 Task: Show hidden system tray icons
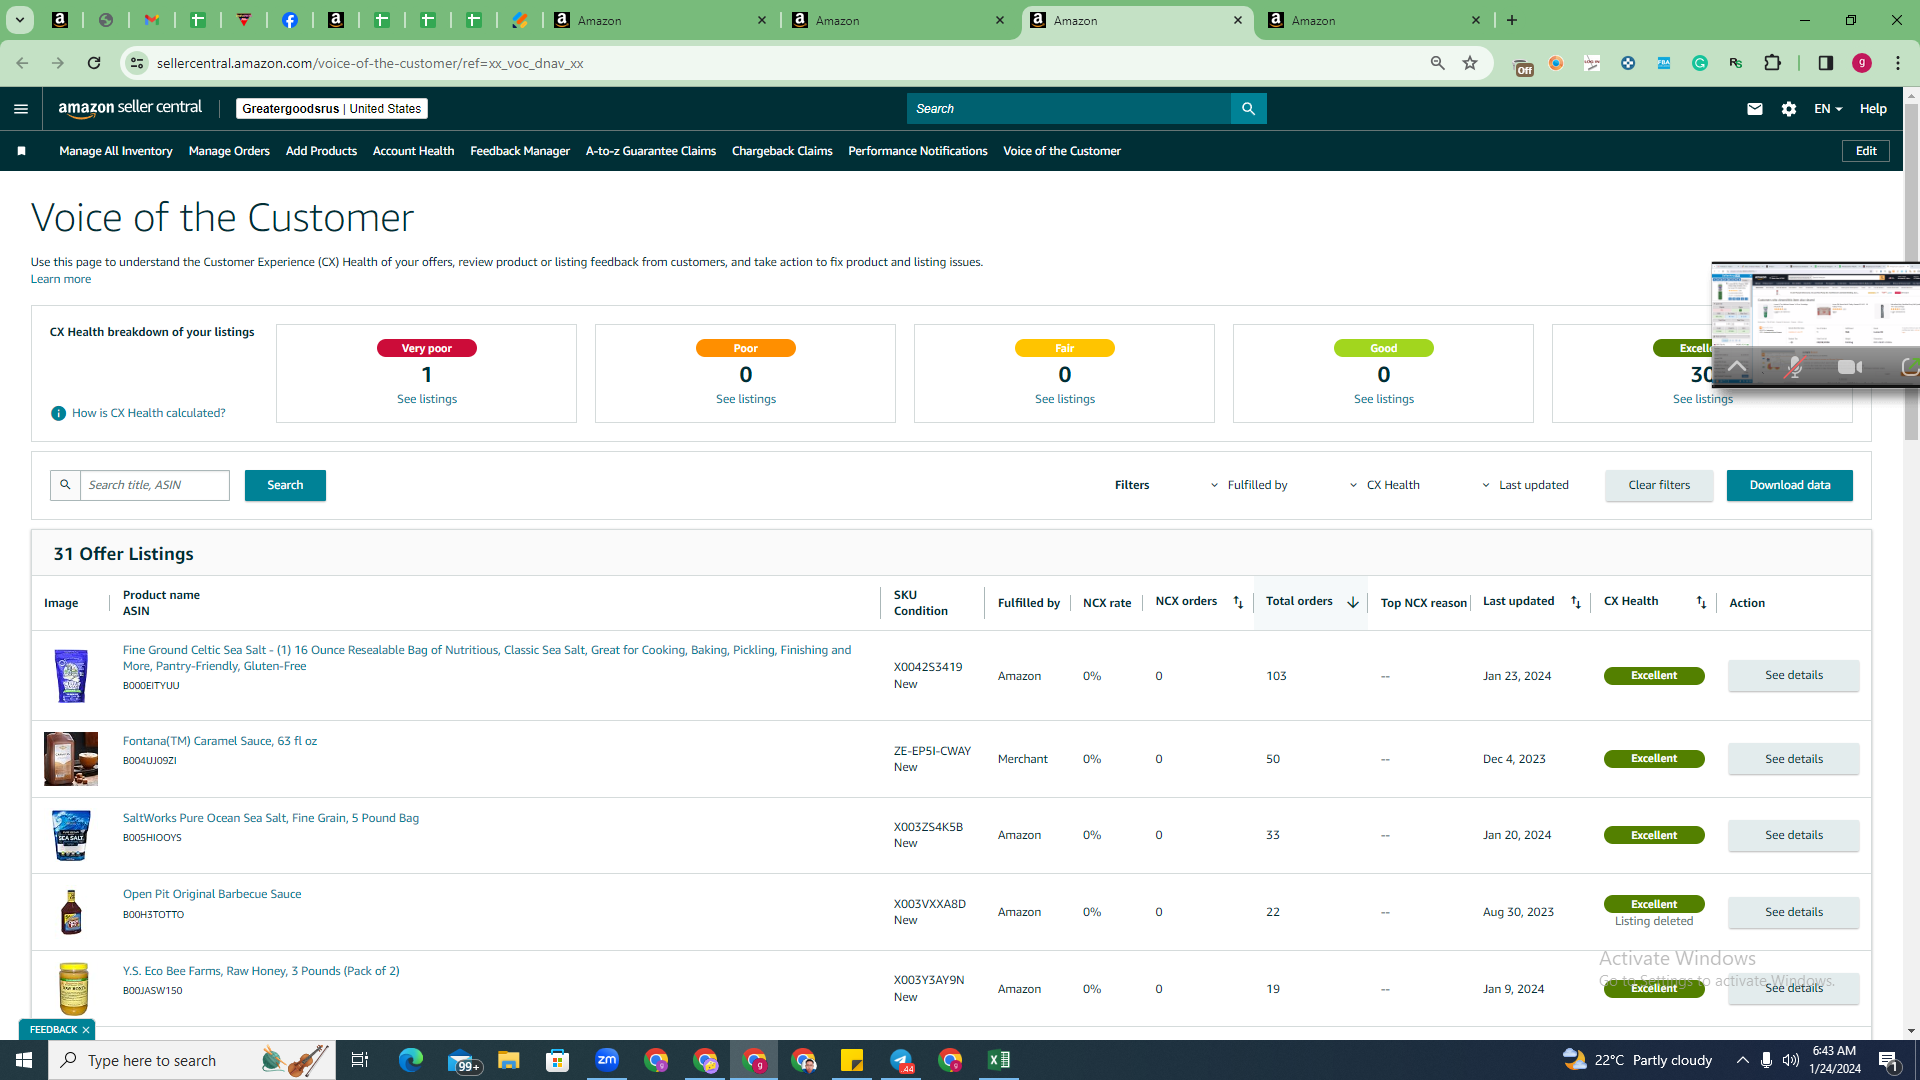pyautogui.click(x=1742, y=1060)
